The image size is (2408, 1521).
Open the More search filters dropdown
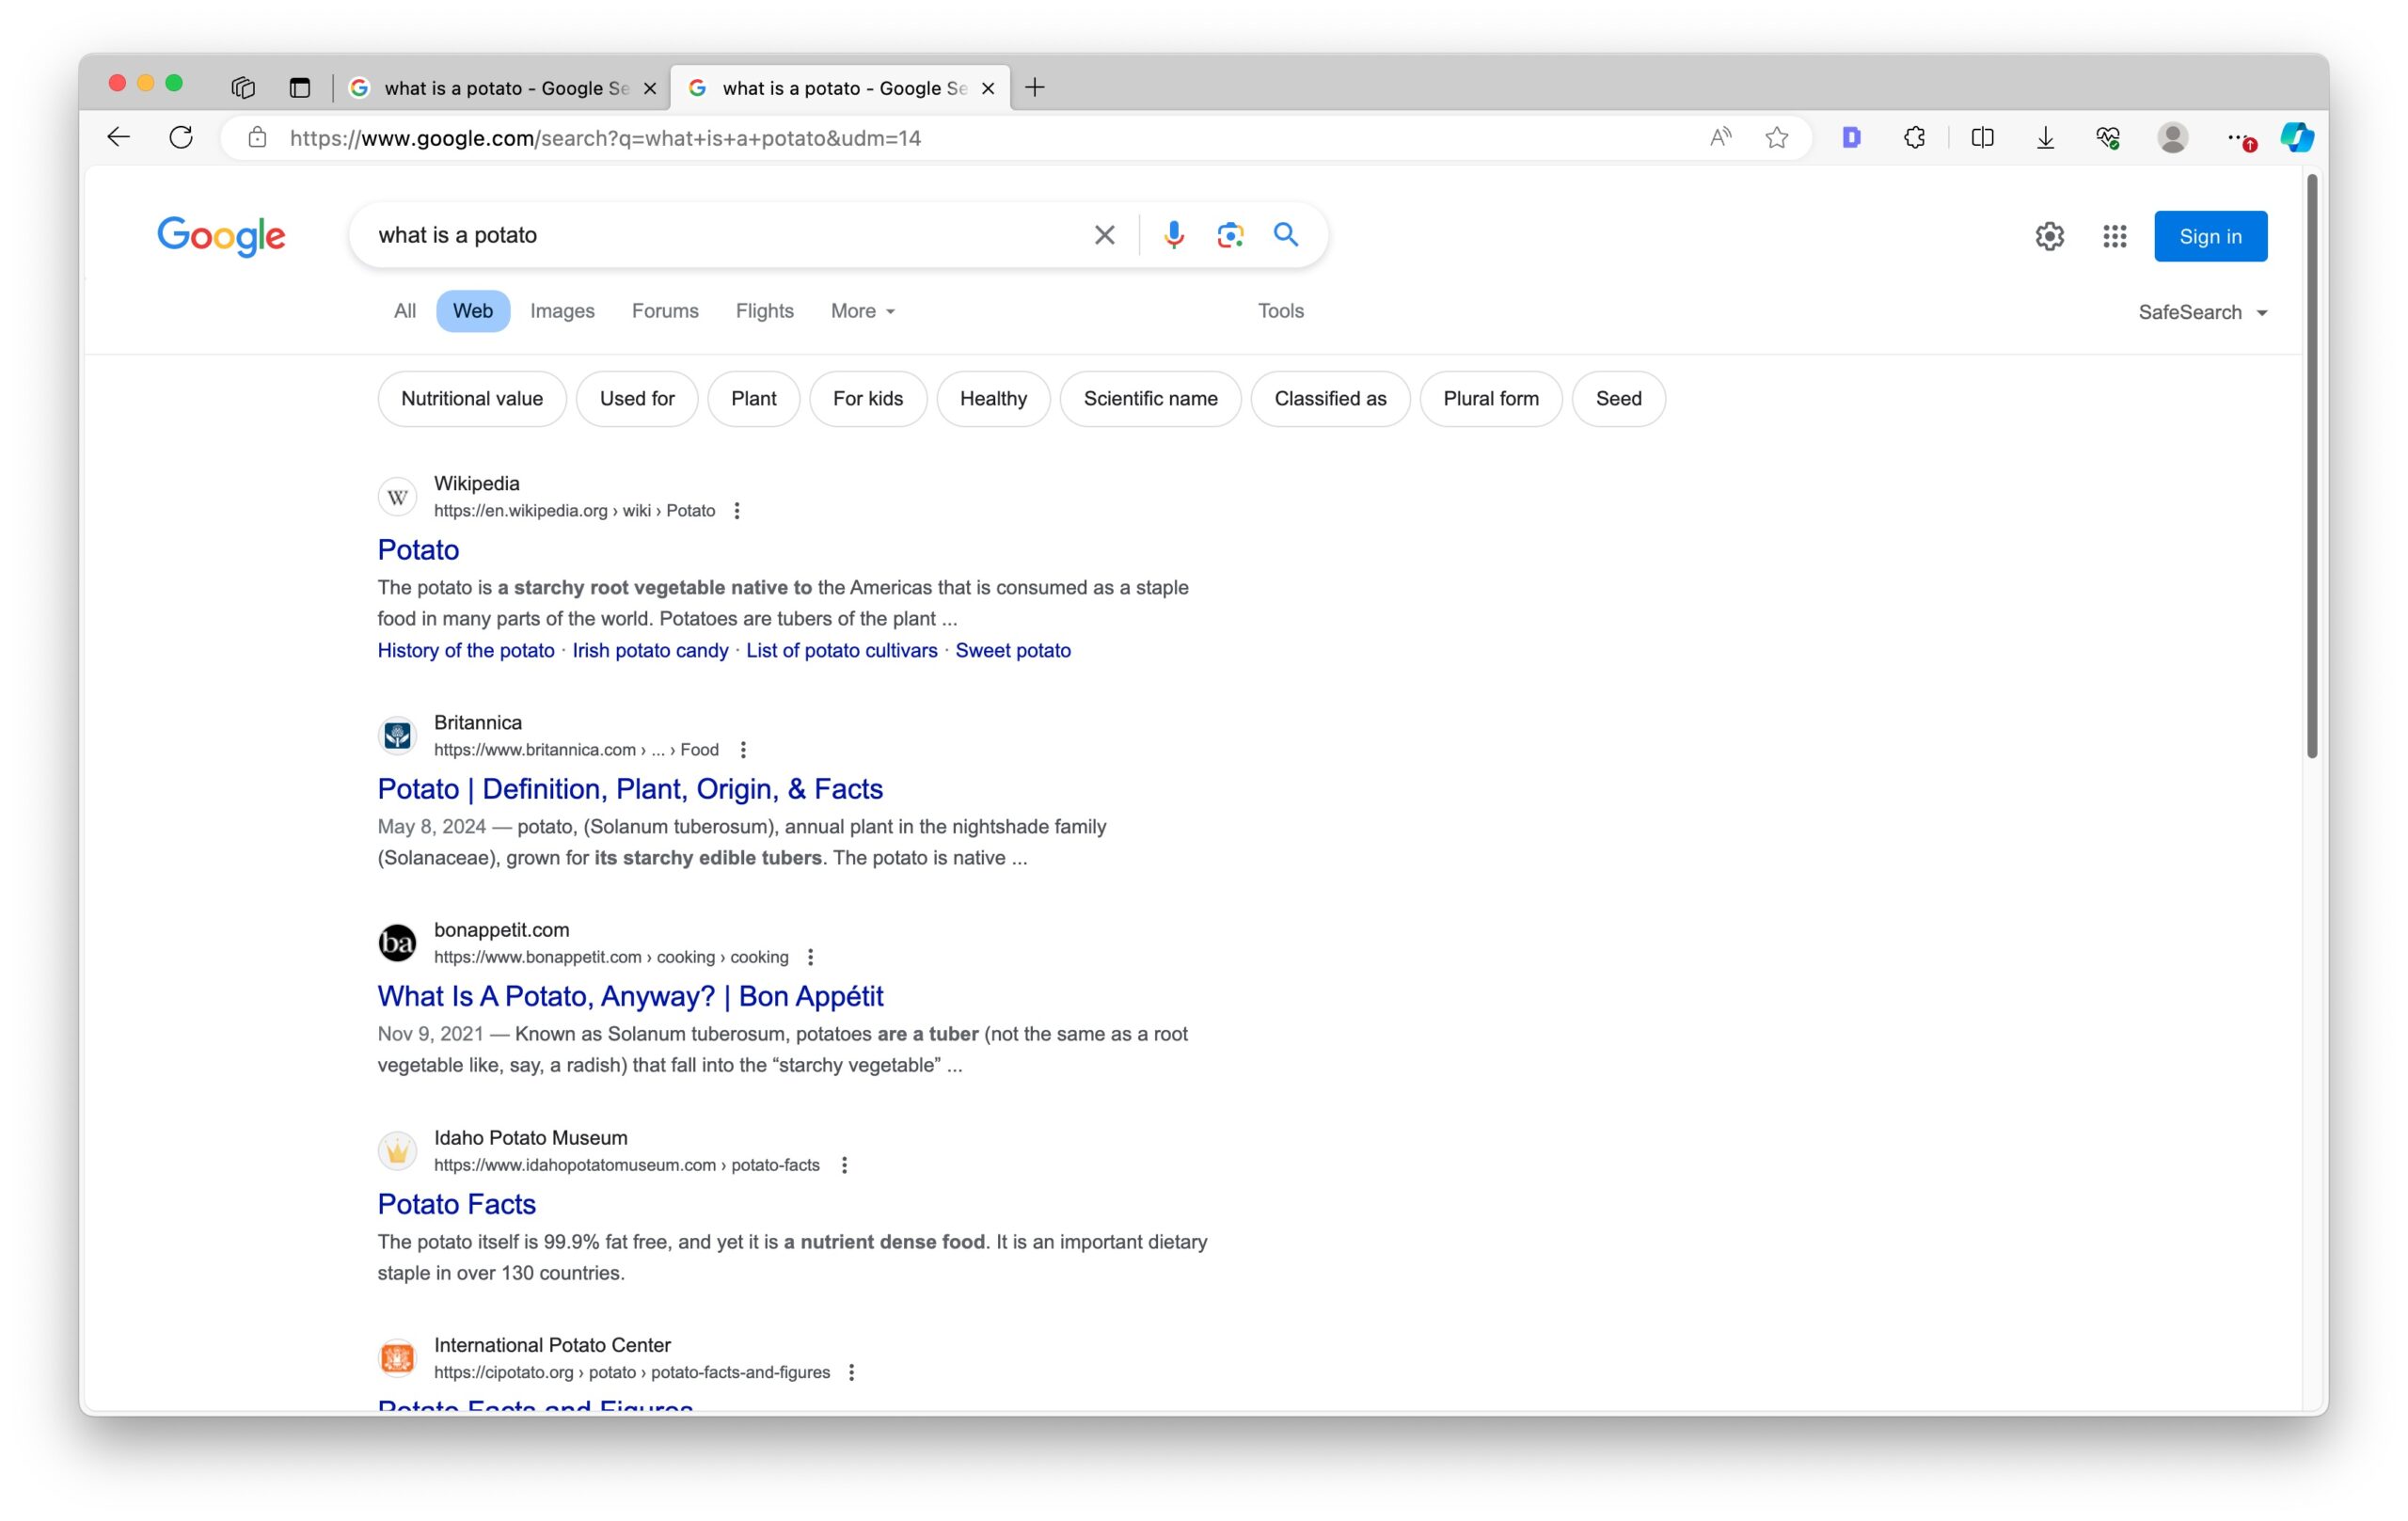tap(861, 311)
